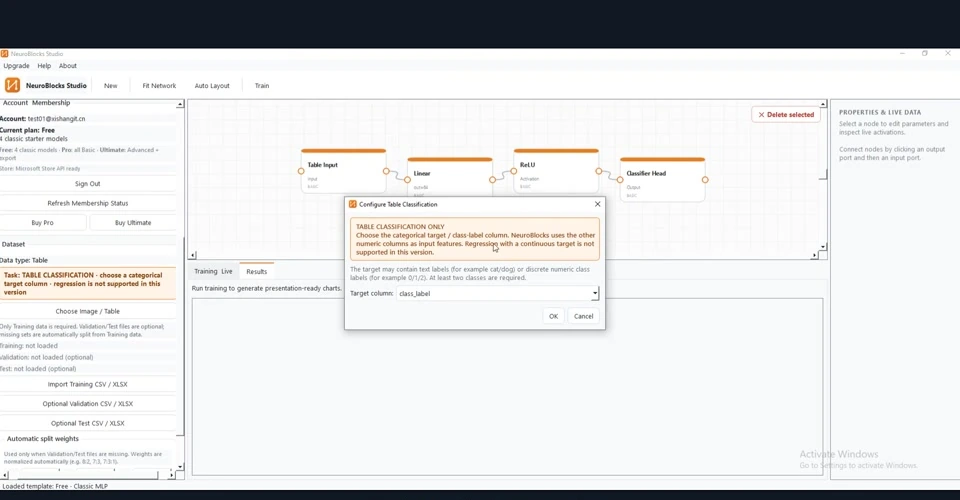960x500 pixels.
Task: Click canvas vertical scroll-up arrow
Action: click(x=823, y=105)
